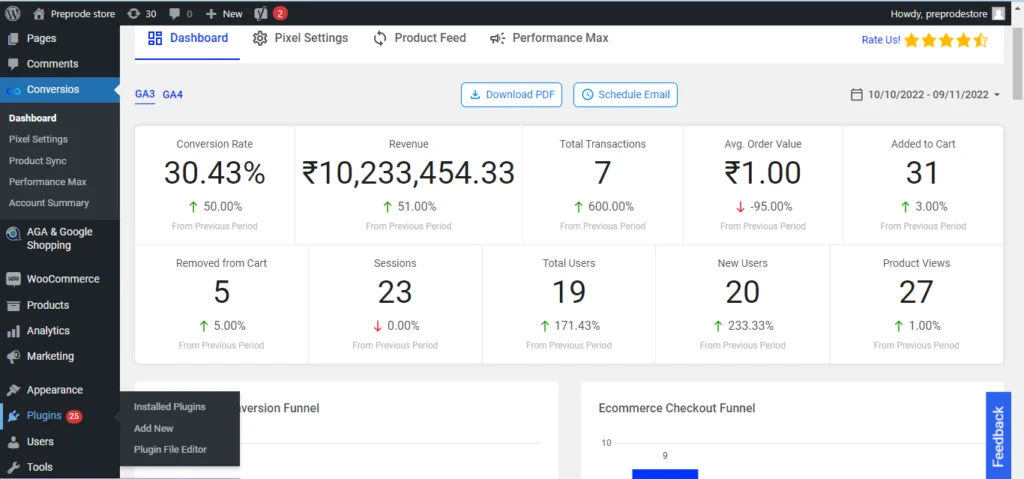Open the comments bubble icon in admin bar

(174, 14)
